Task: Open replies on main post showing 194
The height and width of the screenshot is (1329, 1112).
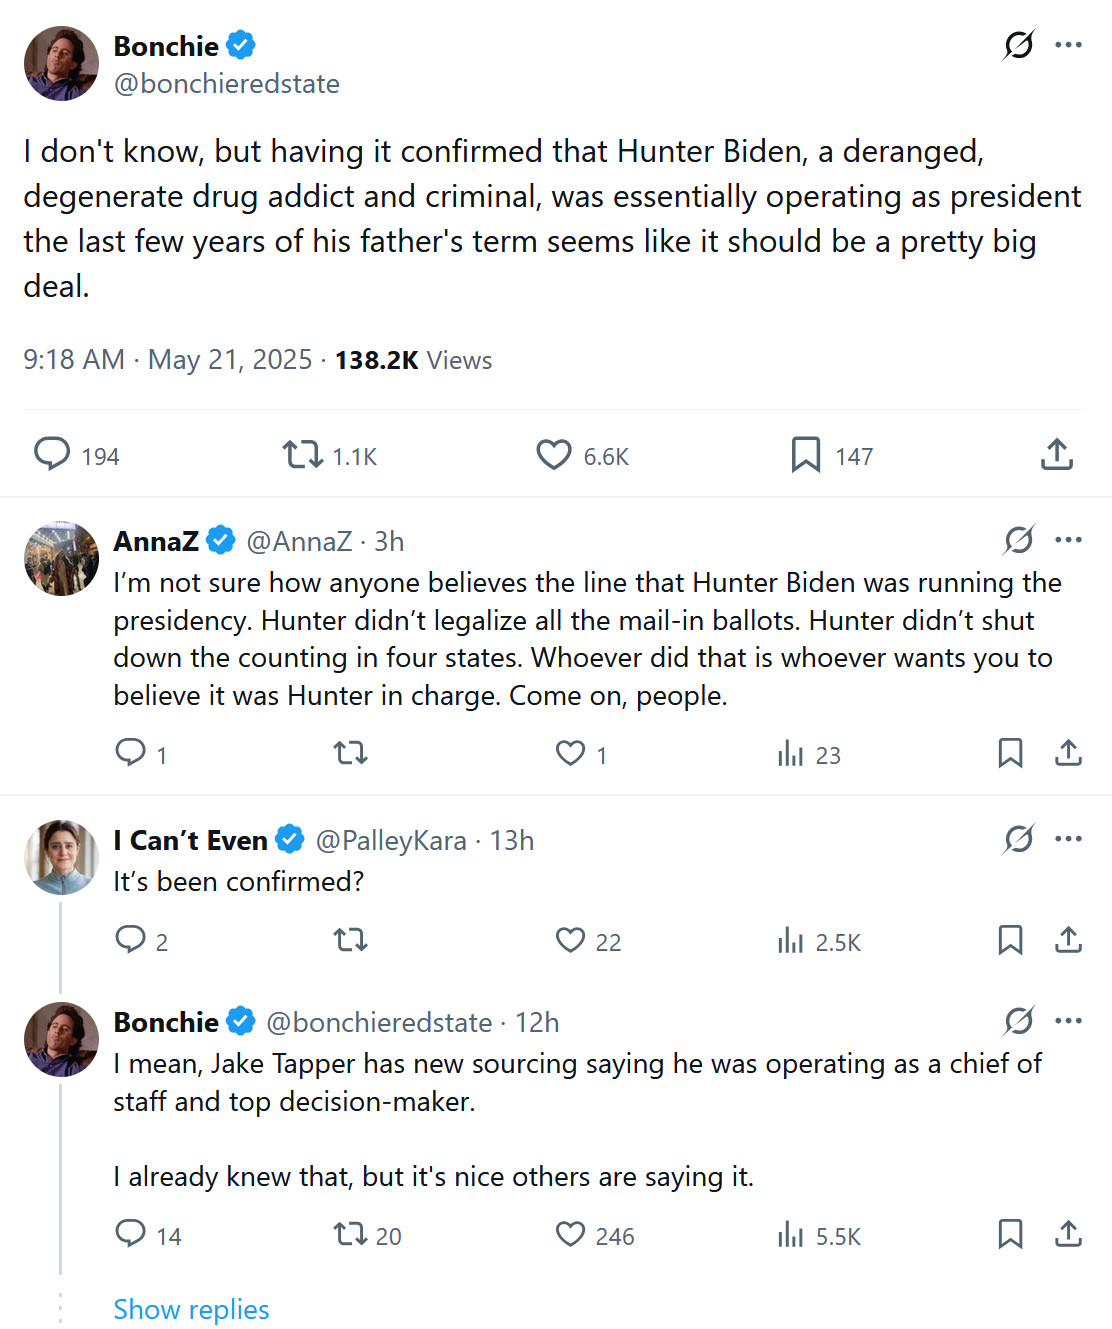Action: tap(52, 454)
